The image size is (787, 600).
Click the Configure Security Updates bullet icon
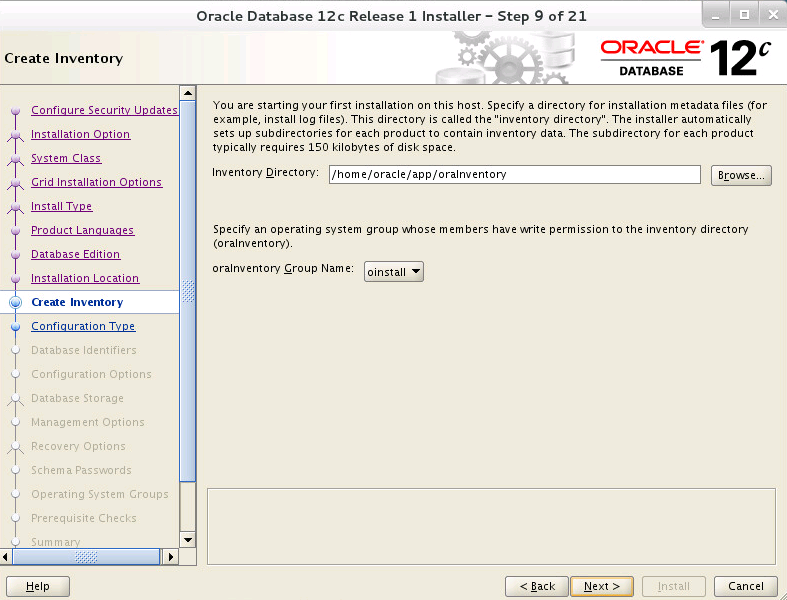16,110
